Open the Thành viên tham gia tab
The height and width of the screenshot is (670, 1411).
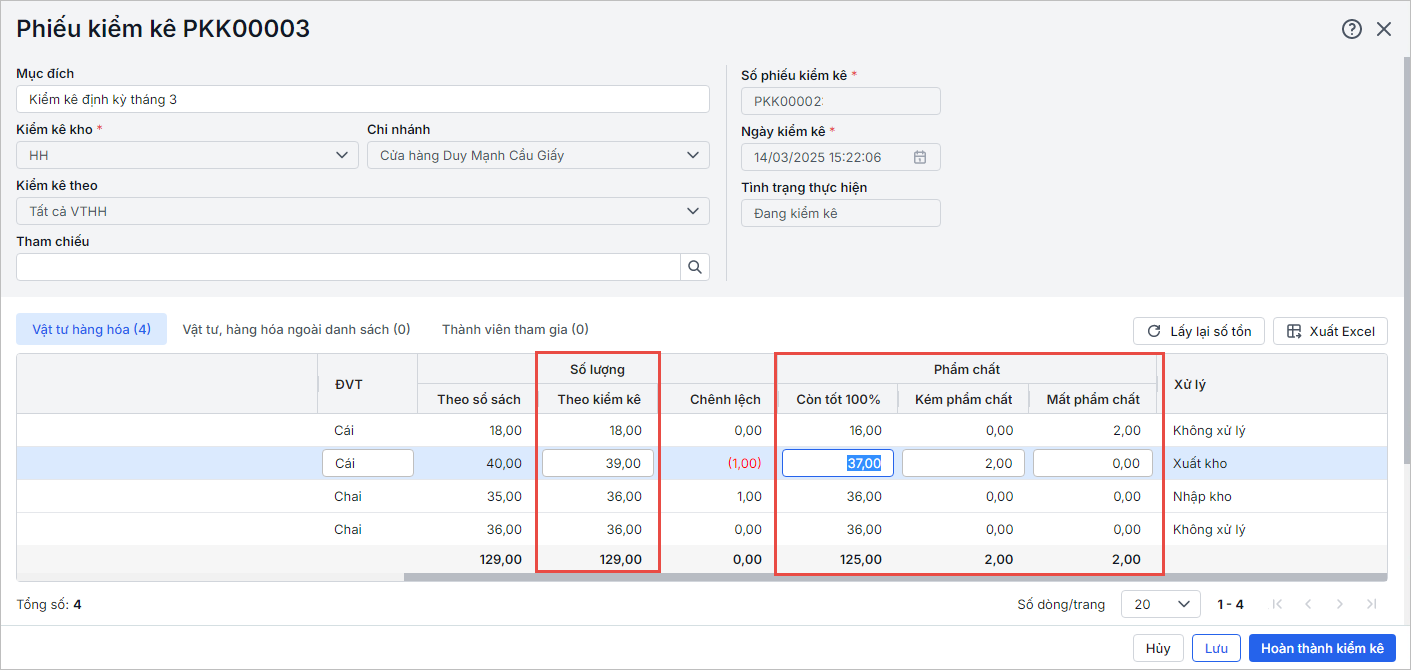(514, 329)
